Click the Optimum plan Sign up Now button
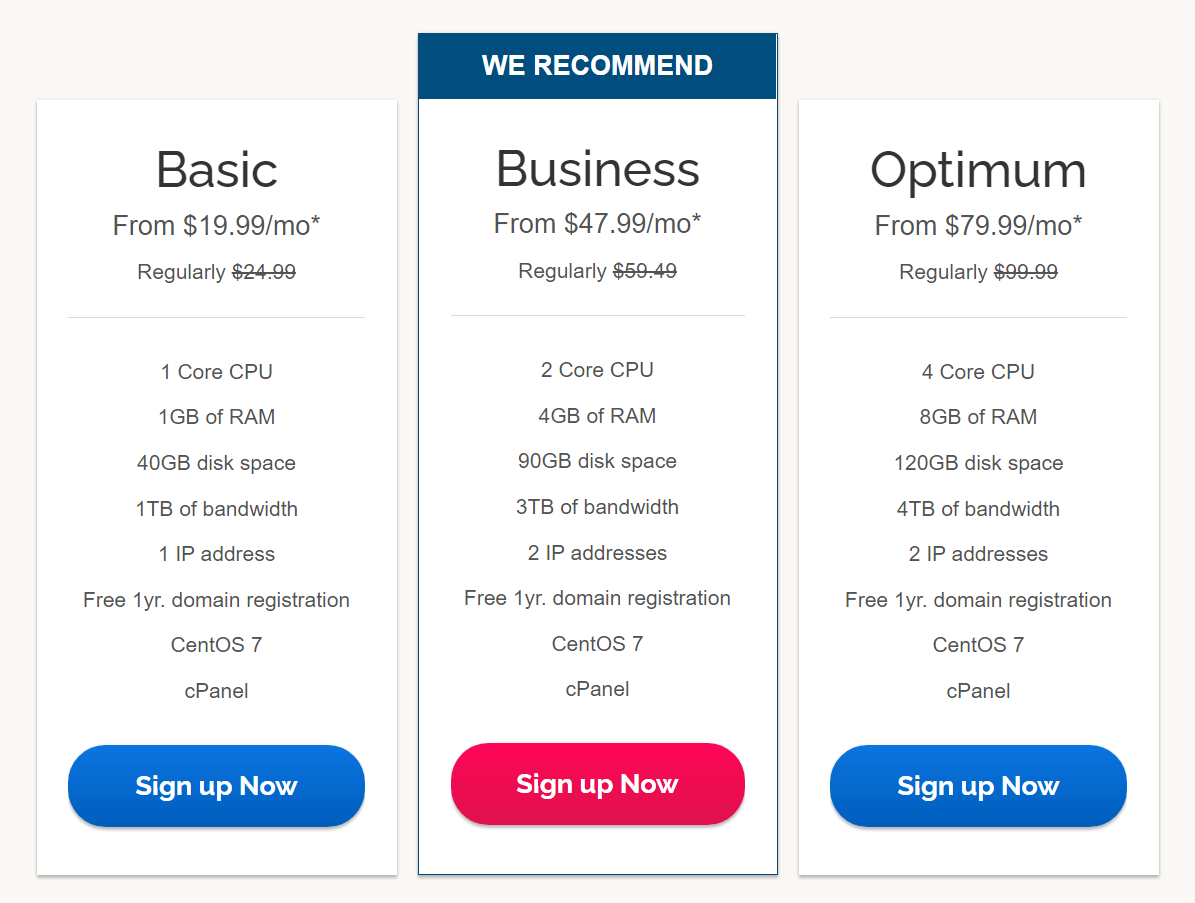This screenshot has height=903, width=1195. 977,786
